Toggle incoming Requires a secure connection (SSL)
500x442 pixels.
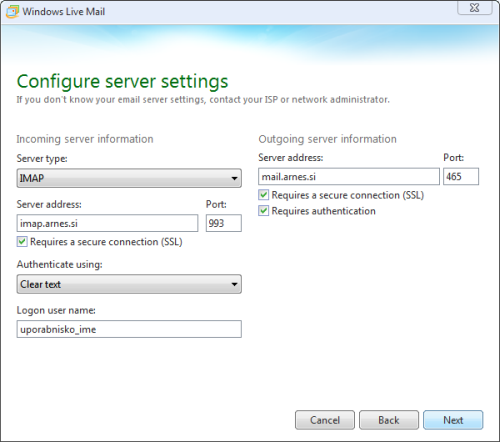click(x=22, y=242)
